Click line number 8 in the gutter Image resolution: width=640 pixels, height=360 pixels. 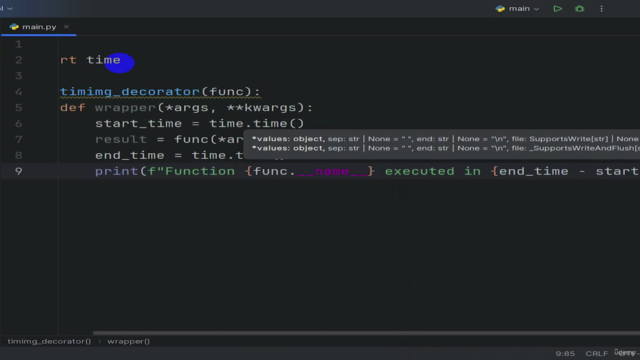(18, 156)
